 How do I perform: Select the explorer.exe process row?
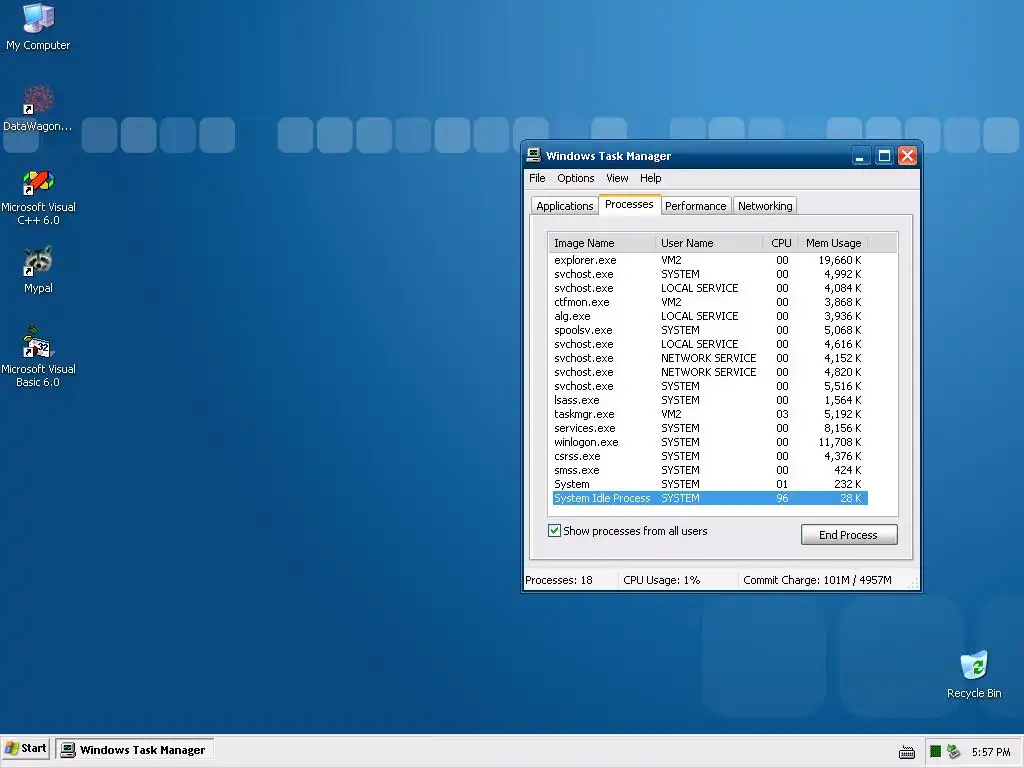click(x=709, y=260)
